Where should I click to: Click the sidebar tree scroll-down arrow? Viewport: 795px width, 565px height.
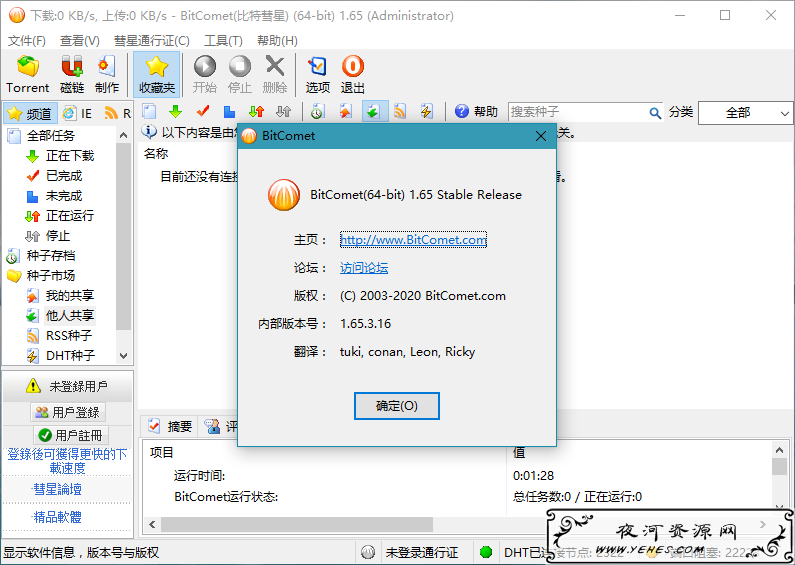[124, 356]
